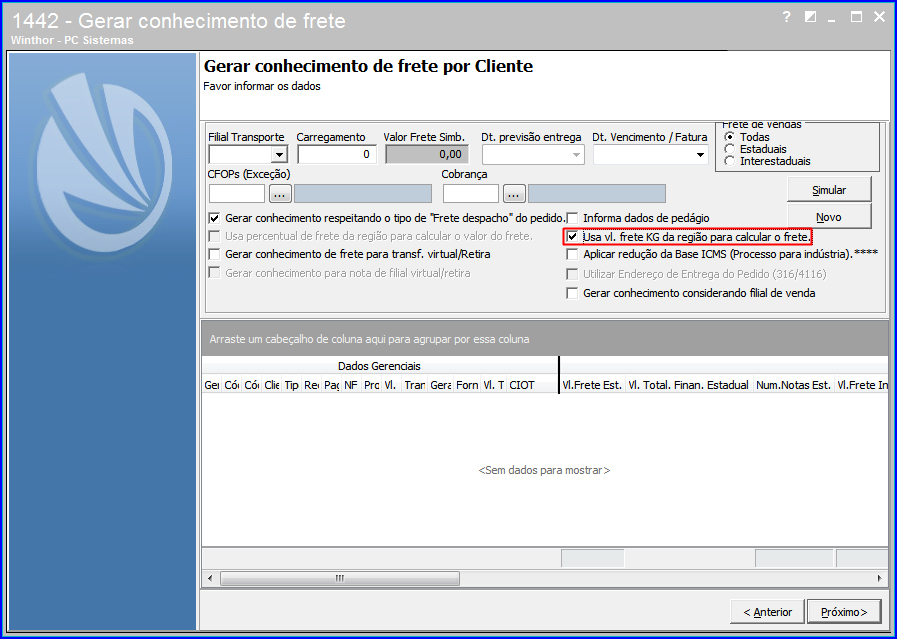897x639 pixels.
Task: Click the Próximo > button
Action: click(x=844, y=612)
